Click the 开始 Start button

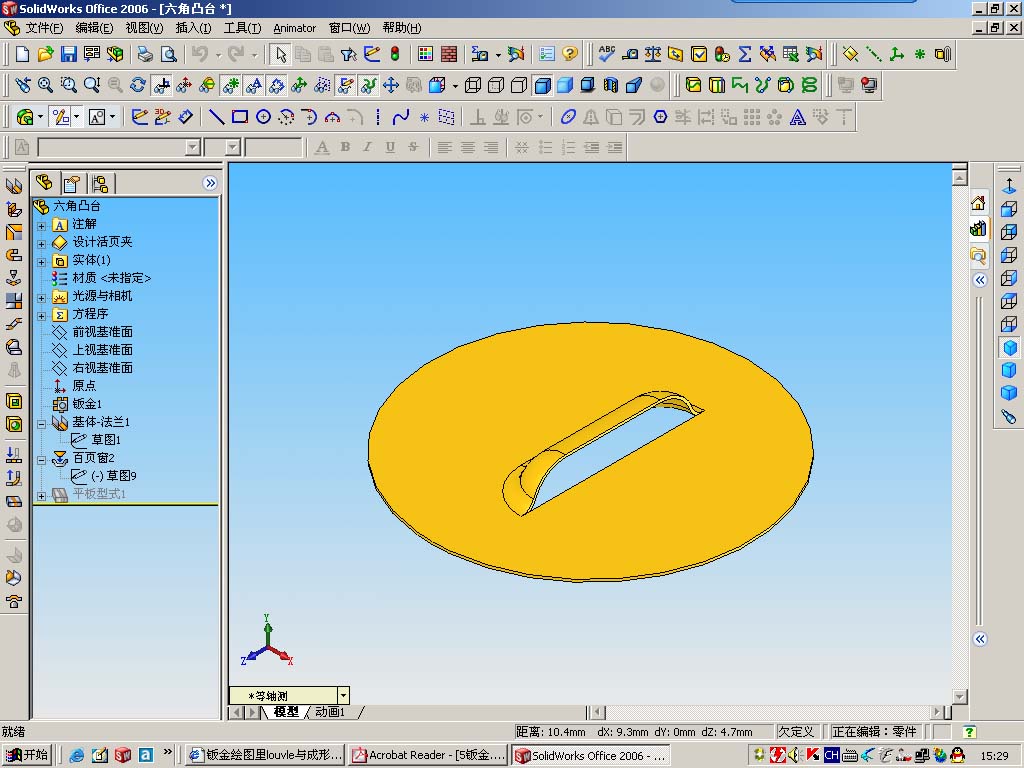pyautogui.click(x=27, y=755)
